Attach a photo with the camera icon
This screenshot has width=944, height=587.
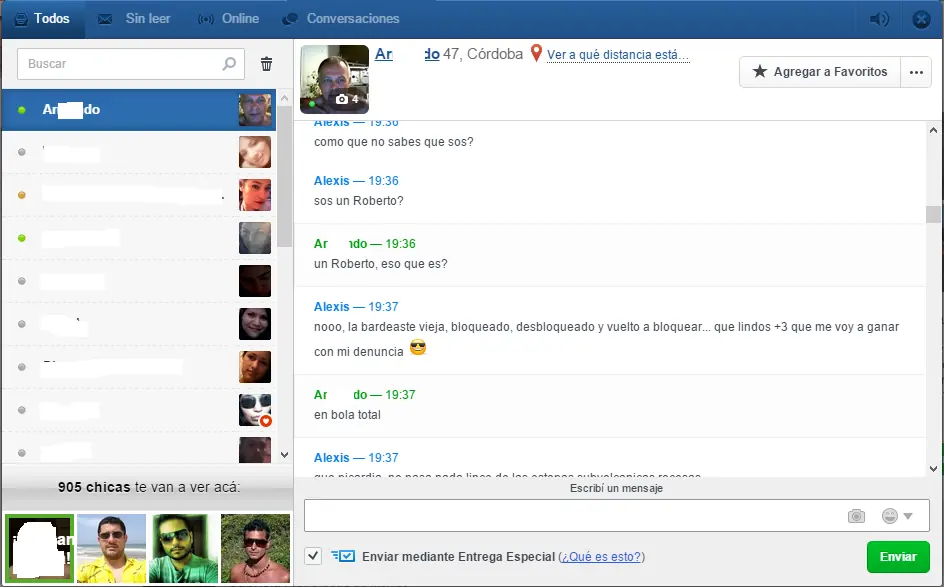click(x=856, y=516)
